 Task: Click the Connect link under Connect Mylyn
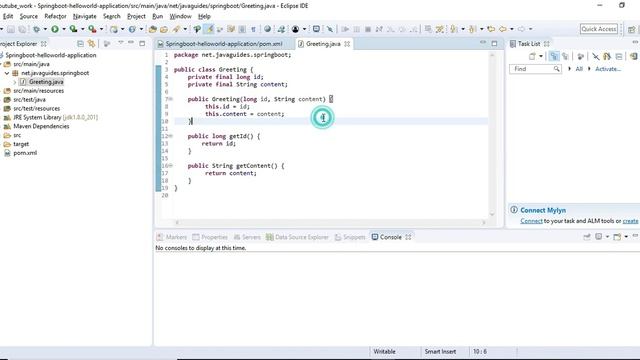531,221
